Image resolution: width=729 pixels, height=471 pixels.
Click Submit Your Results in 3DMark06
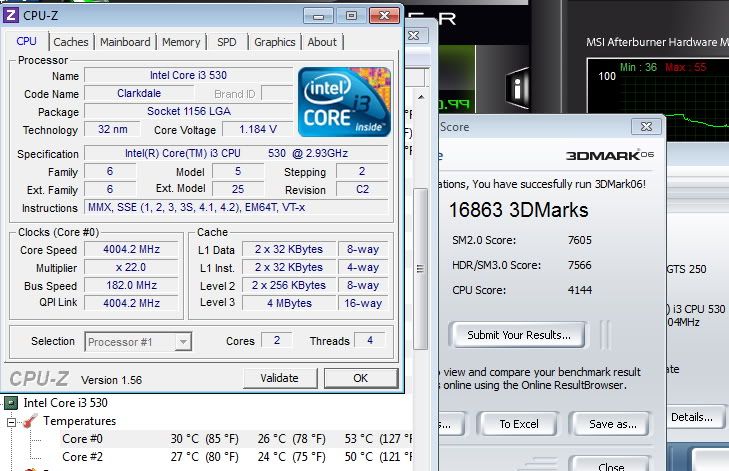(518, 335)
